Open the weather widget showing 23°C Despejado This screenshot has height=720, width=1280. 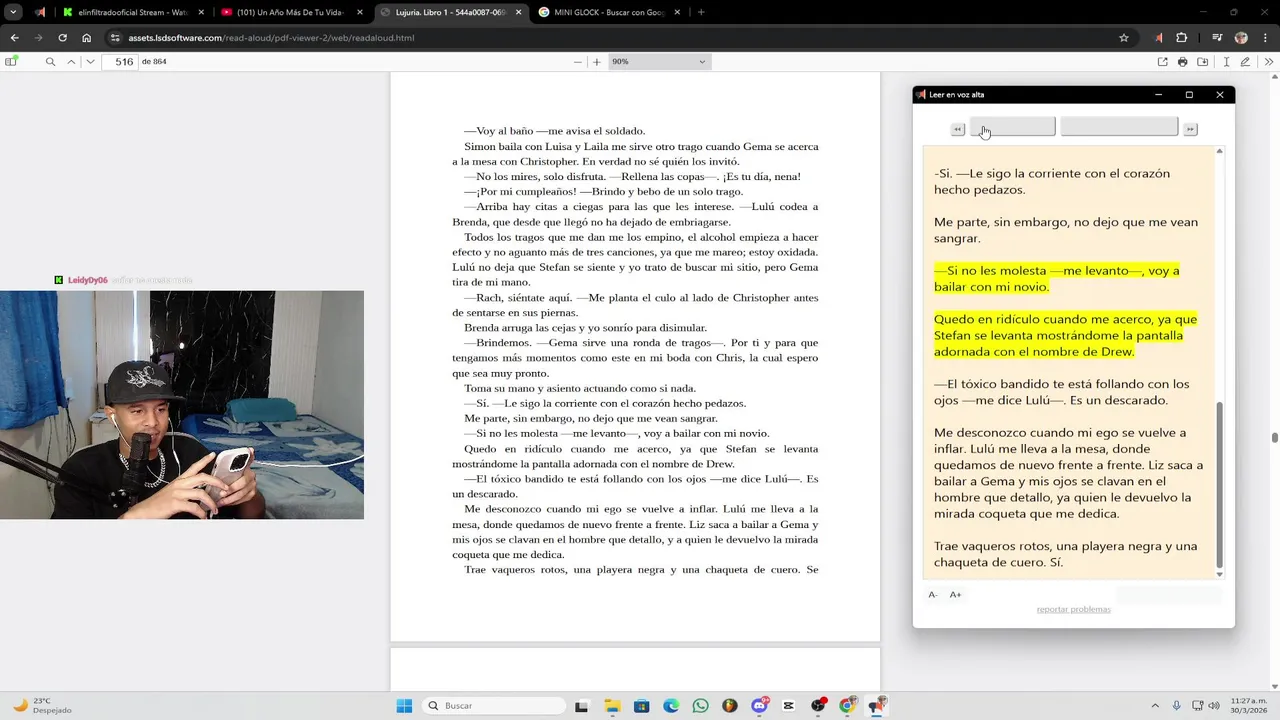(x=44, y=706)
